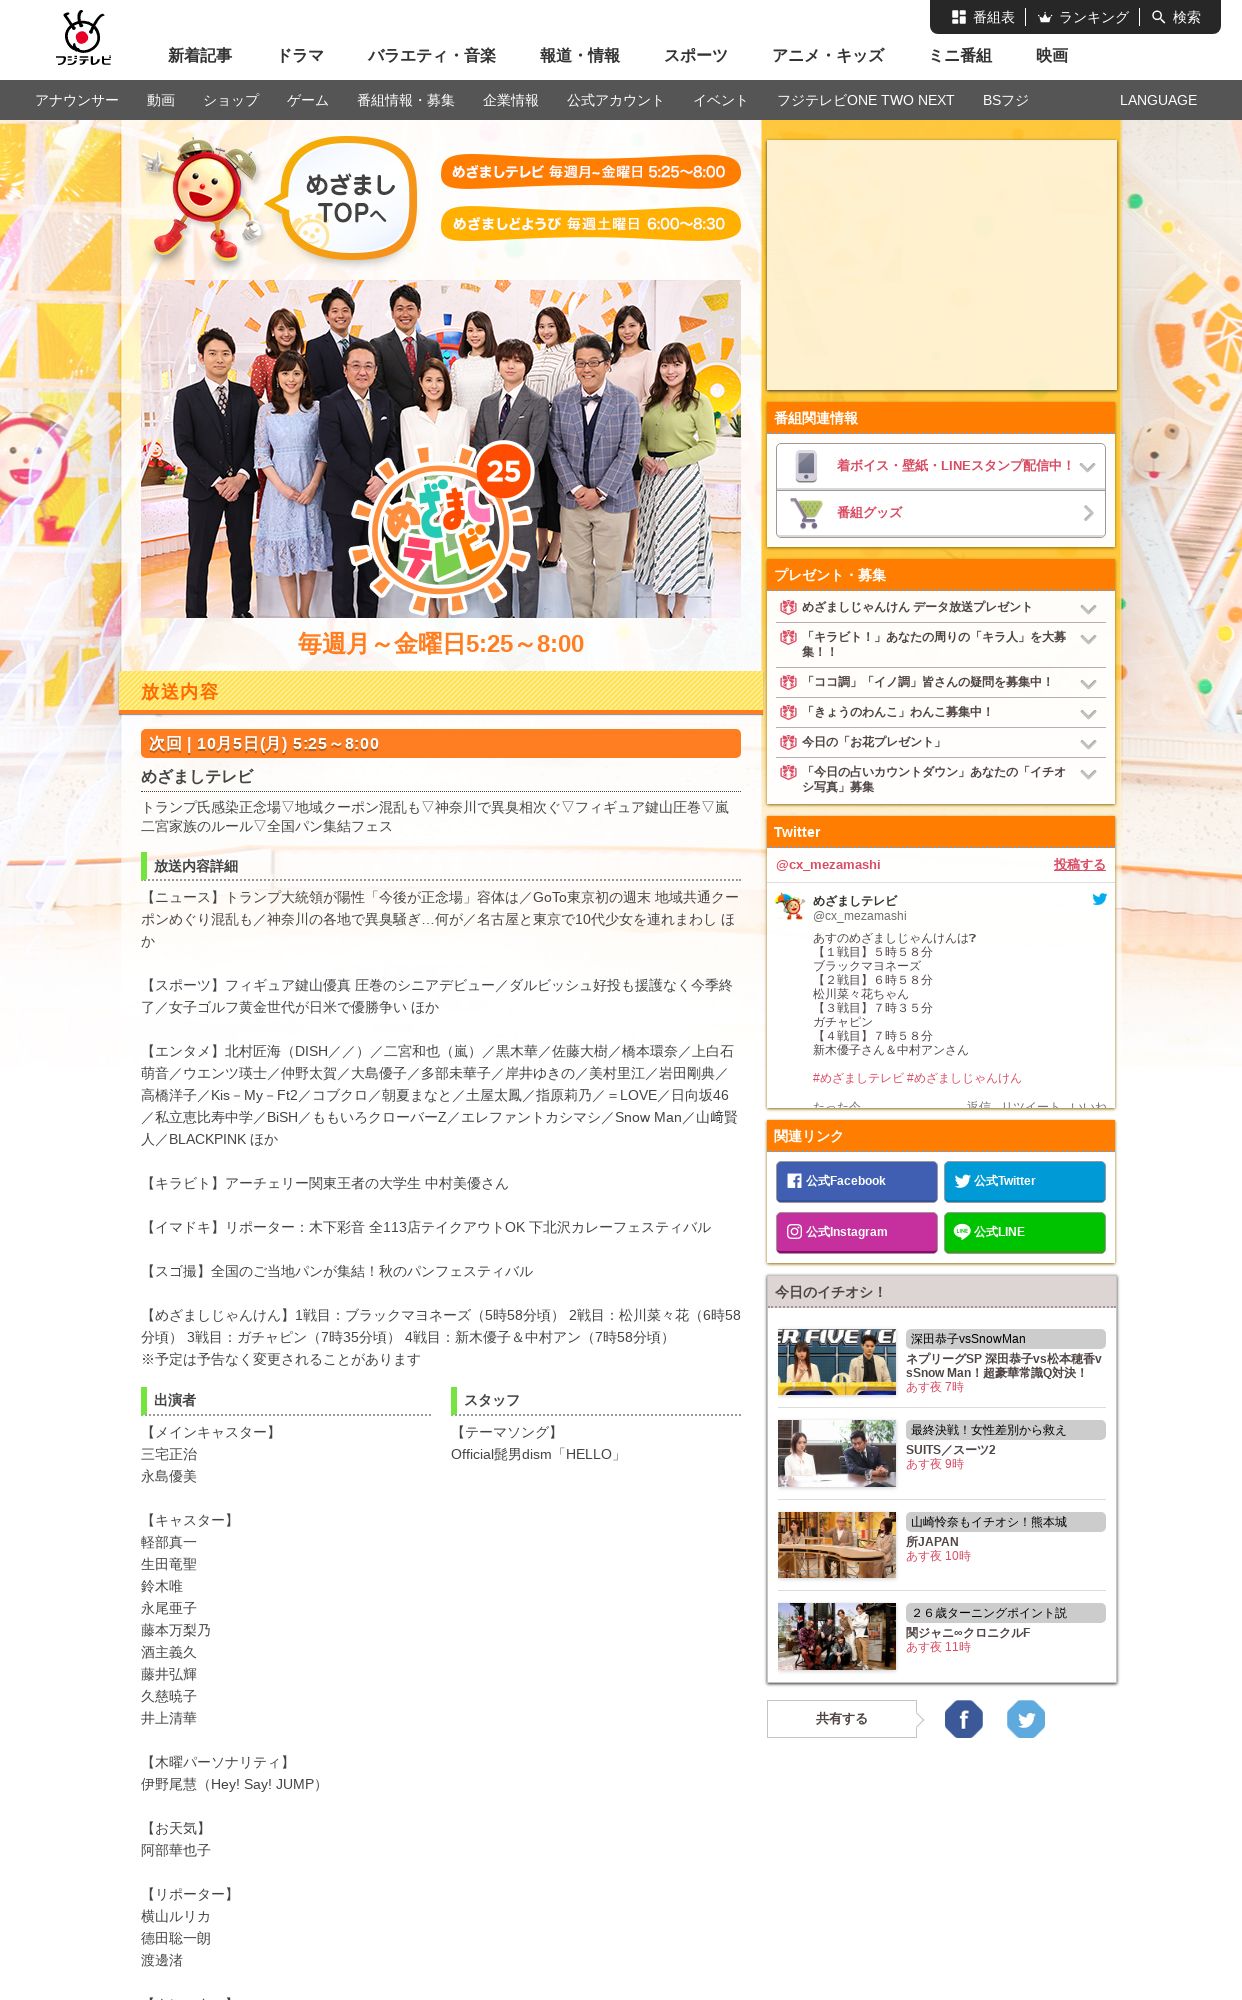Image resolution: width=1242 pixels, height=2000 pixels.
Task: Click the めざましテレビ tweet avatar
Action: click(790, 907)
